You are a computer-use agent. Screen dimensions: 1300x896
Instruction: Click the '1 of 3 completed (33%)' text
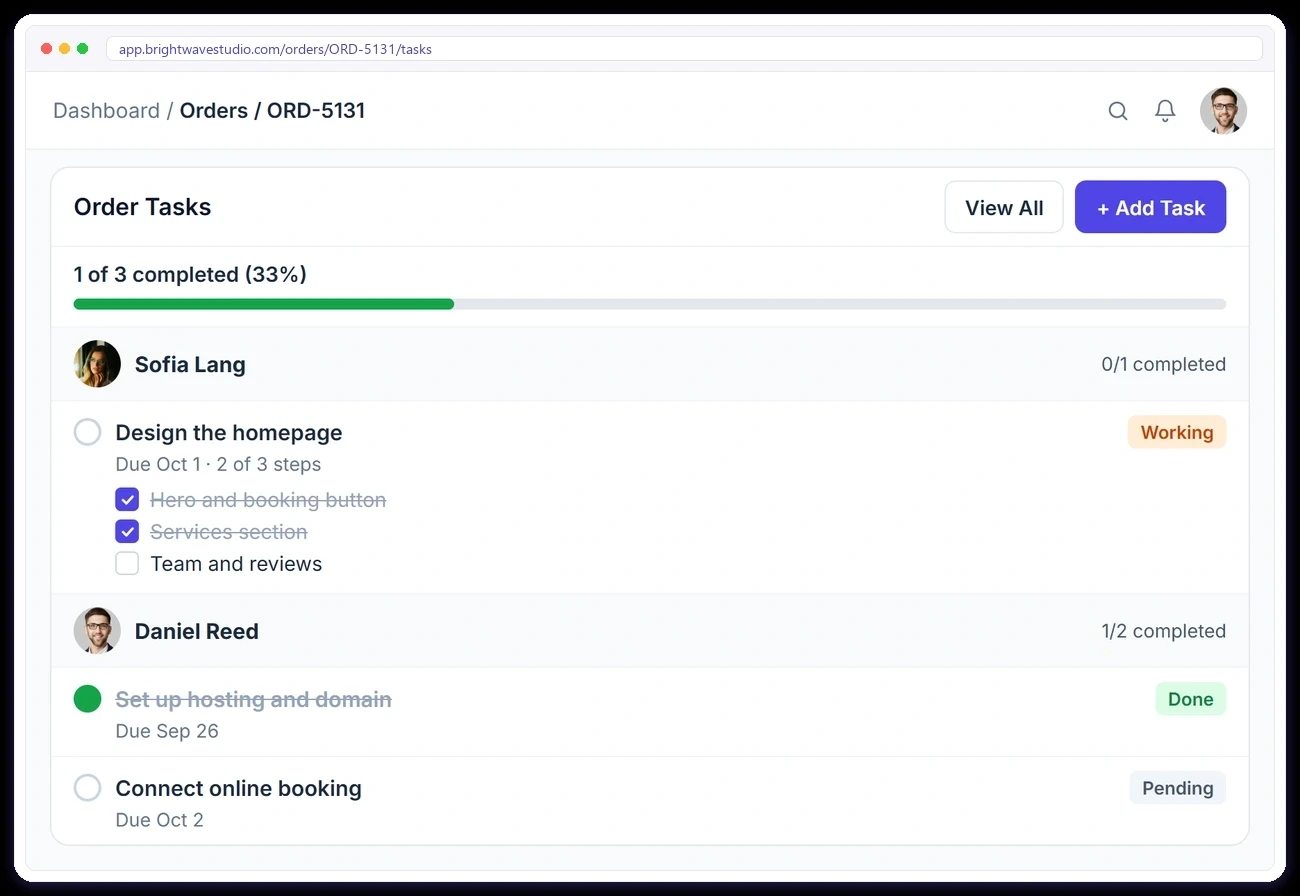point(190,274)
